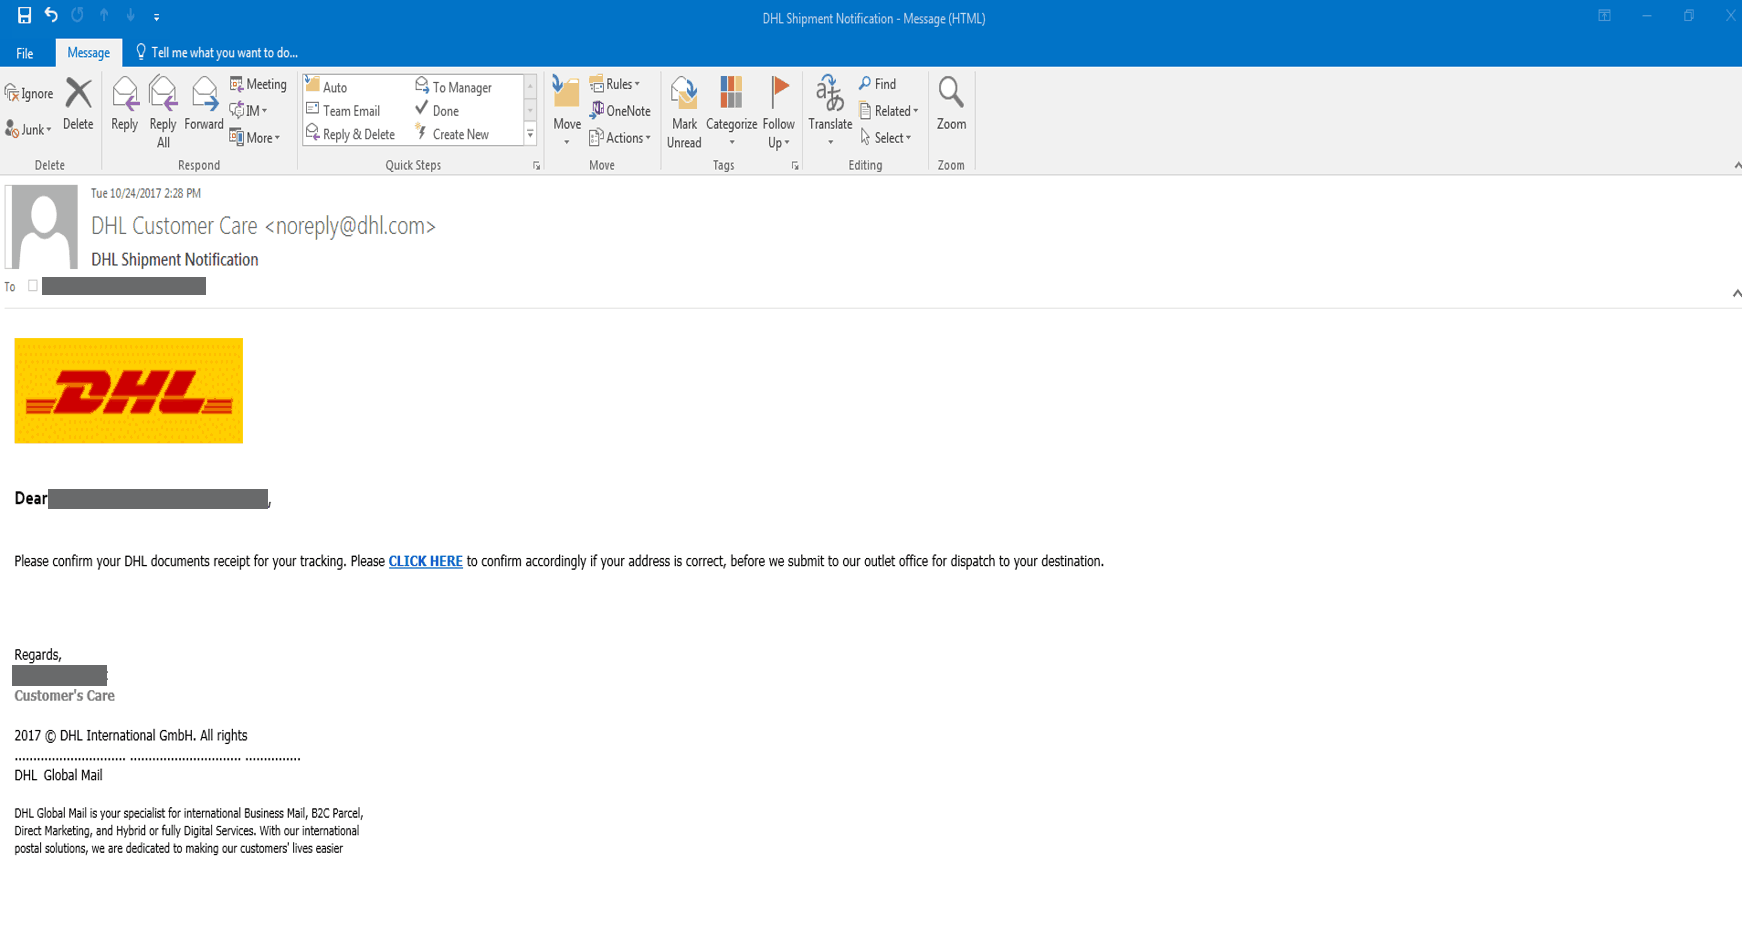Open the Rules dropdown

[615, 85]
